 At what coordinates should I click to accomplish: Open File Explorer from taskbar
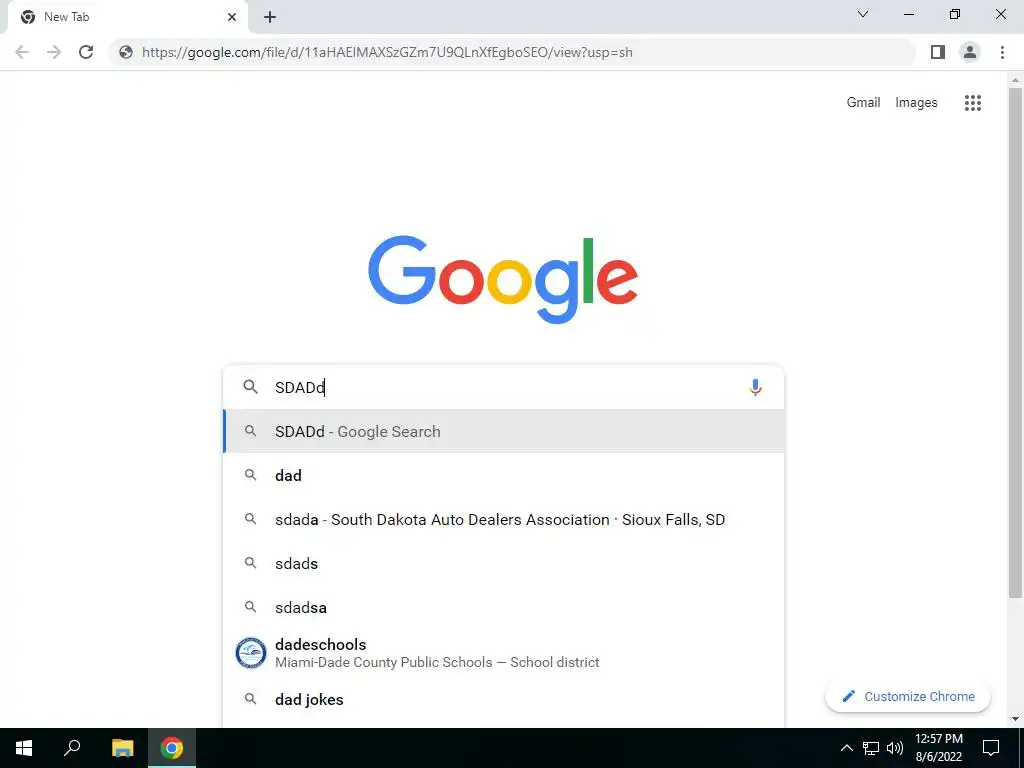click(x=123, y=748)
